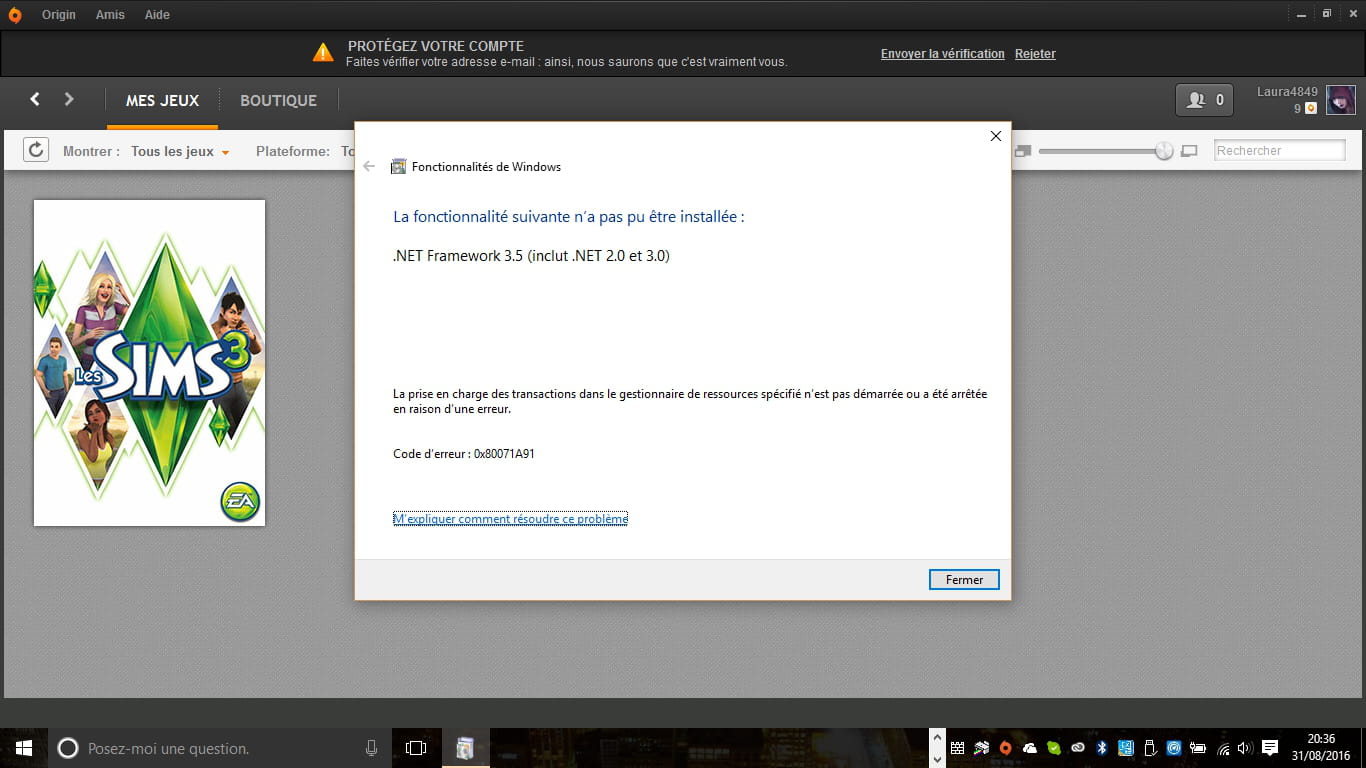Click the small tiles icon left of slider

click(x=1022, y=151)
